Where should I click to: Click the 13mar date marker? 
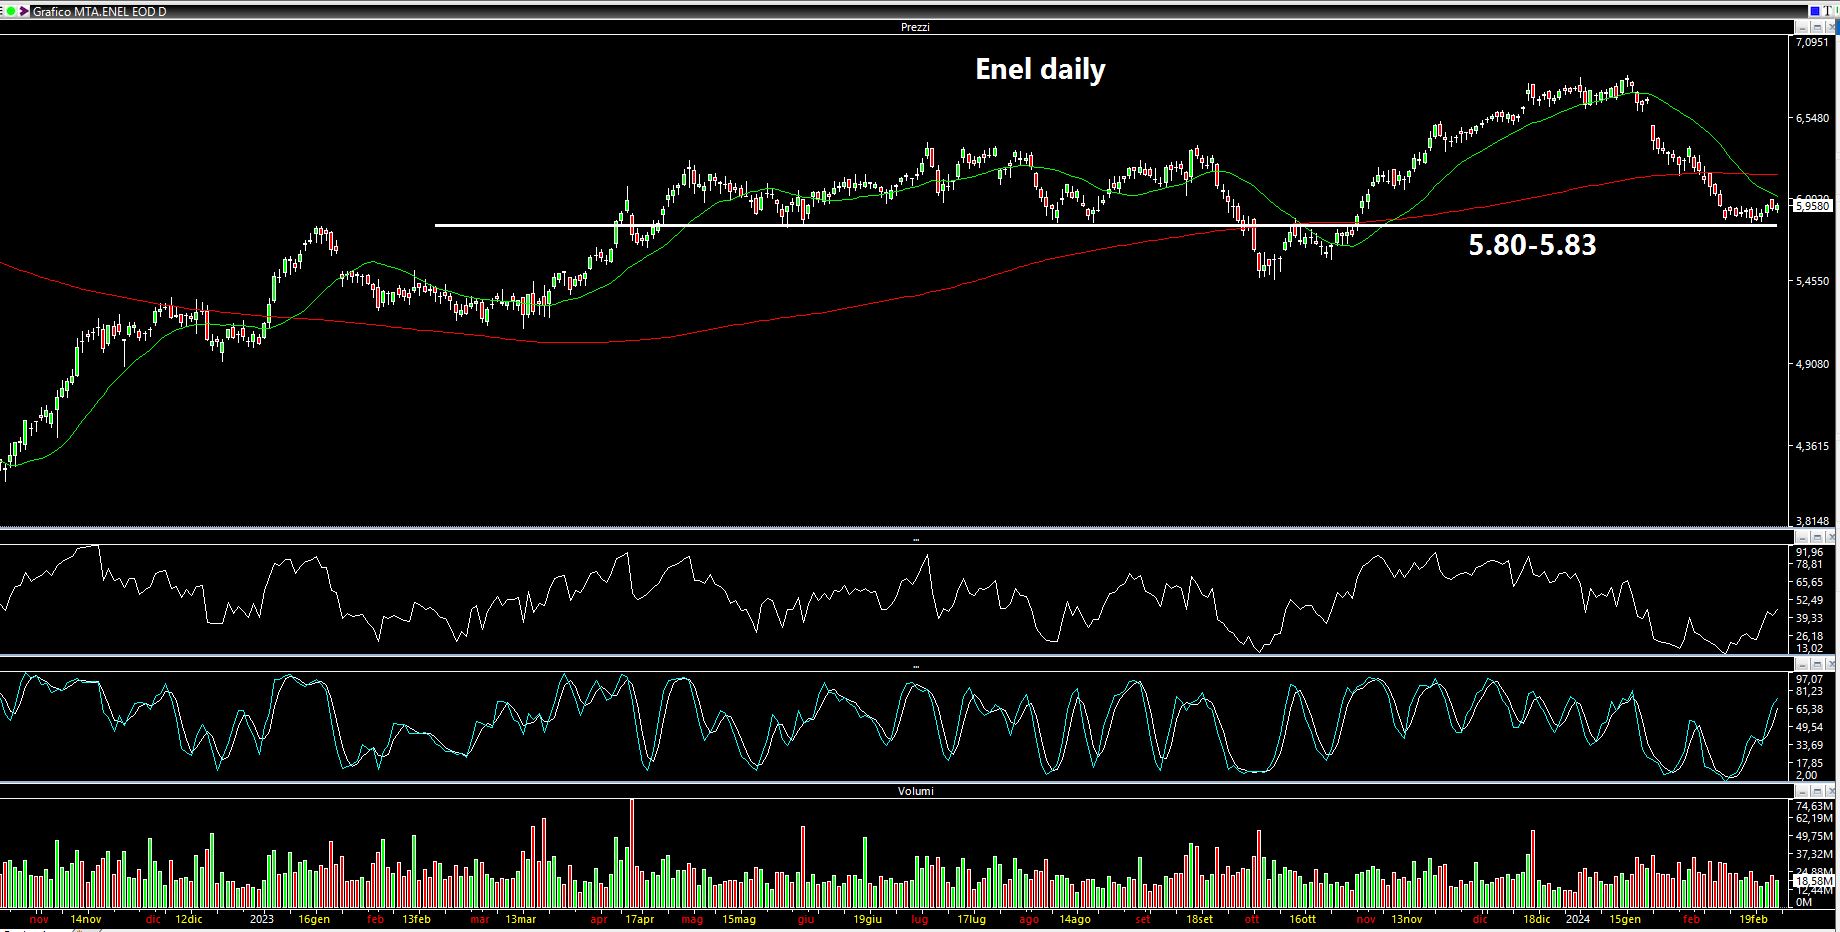point(520,919)
